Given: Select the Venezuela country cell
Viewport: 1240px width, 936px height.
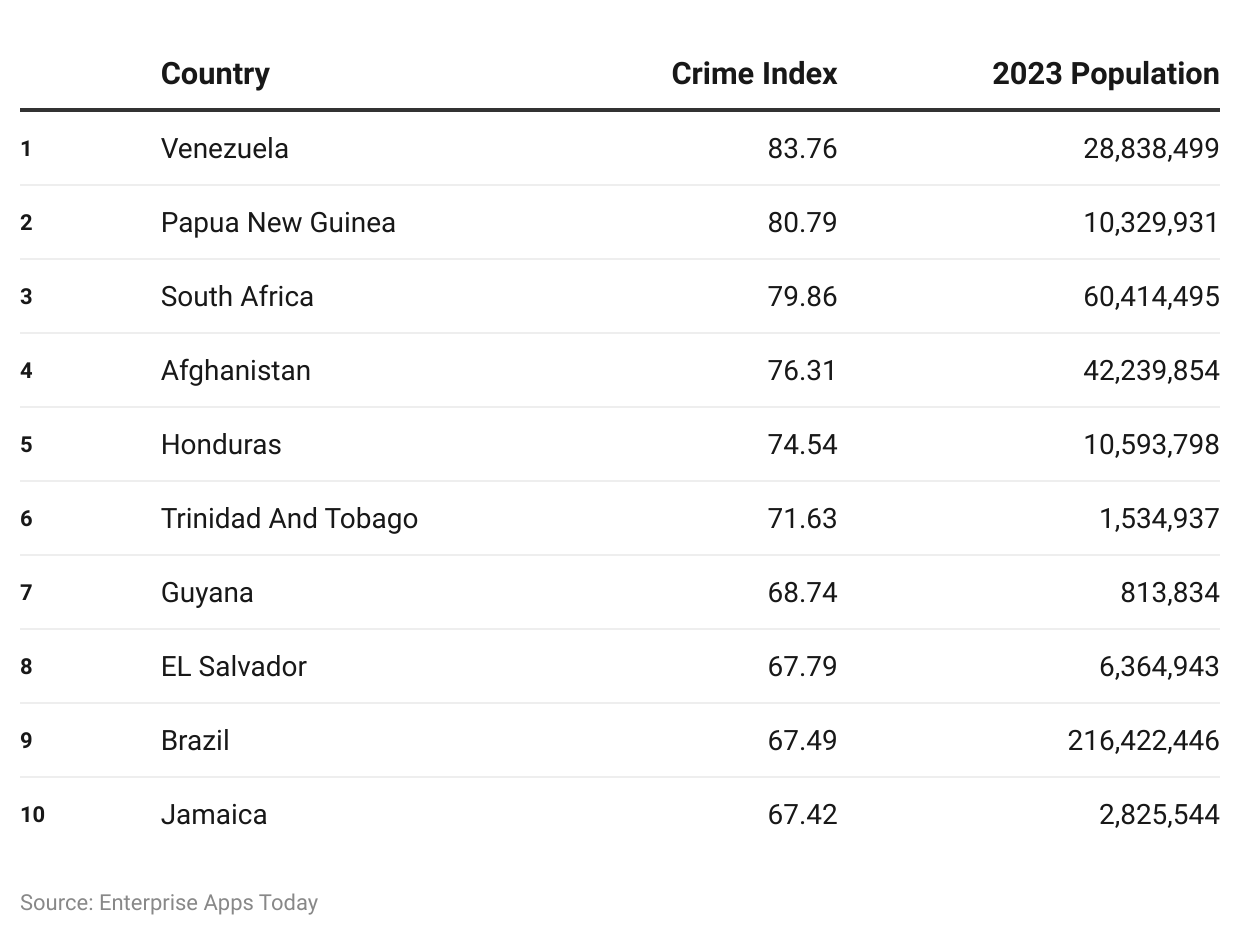Looking at the screenshot, I should click(224, 148).
